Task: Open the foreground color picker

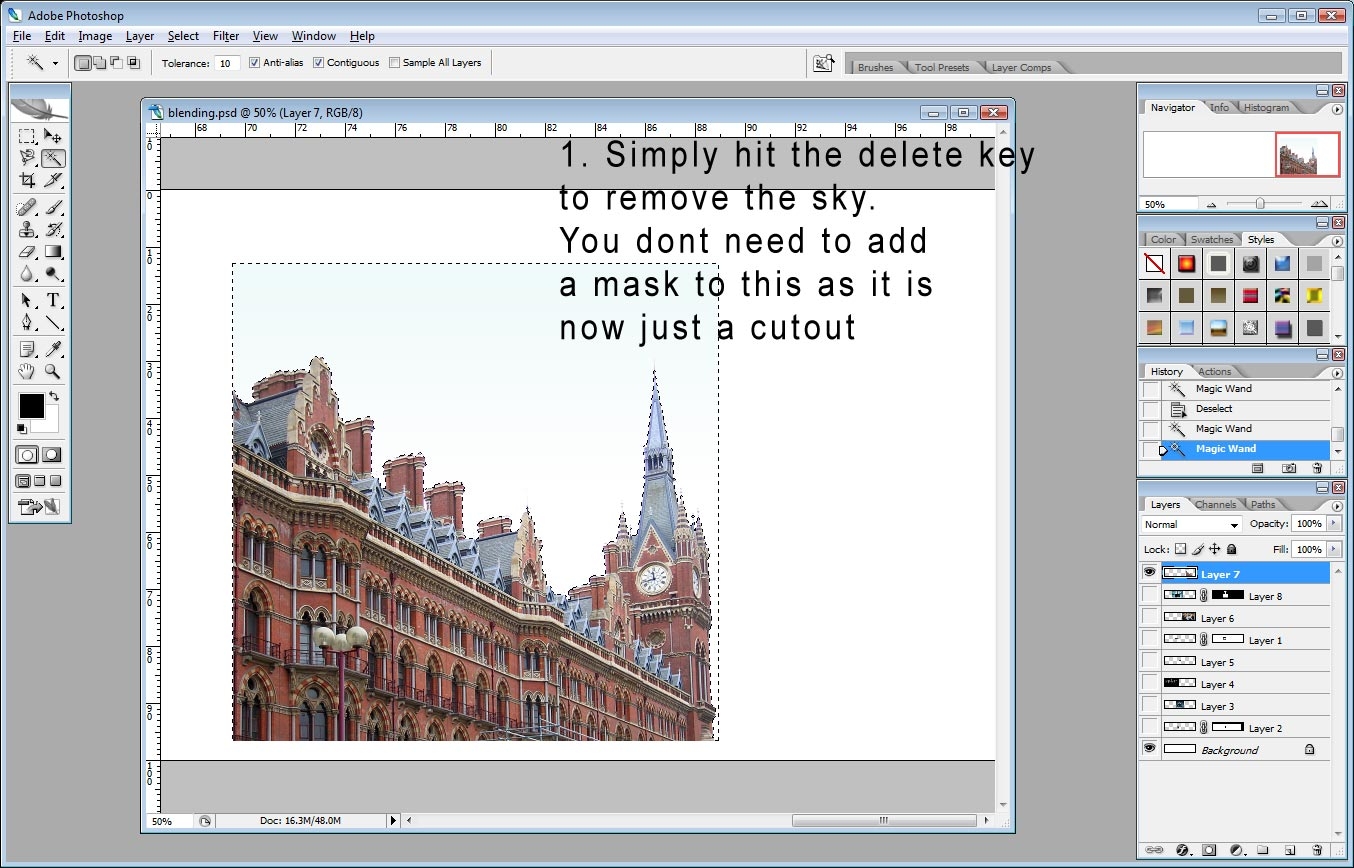Action: 31,406
